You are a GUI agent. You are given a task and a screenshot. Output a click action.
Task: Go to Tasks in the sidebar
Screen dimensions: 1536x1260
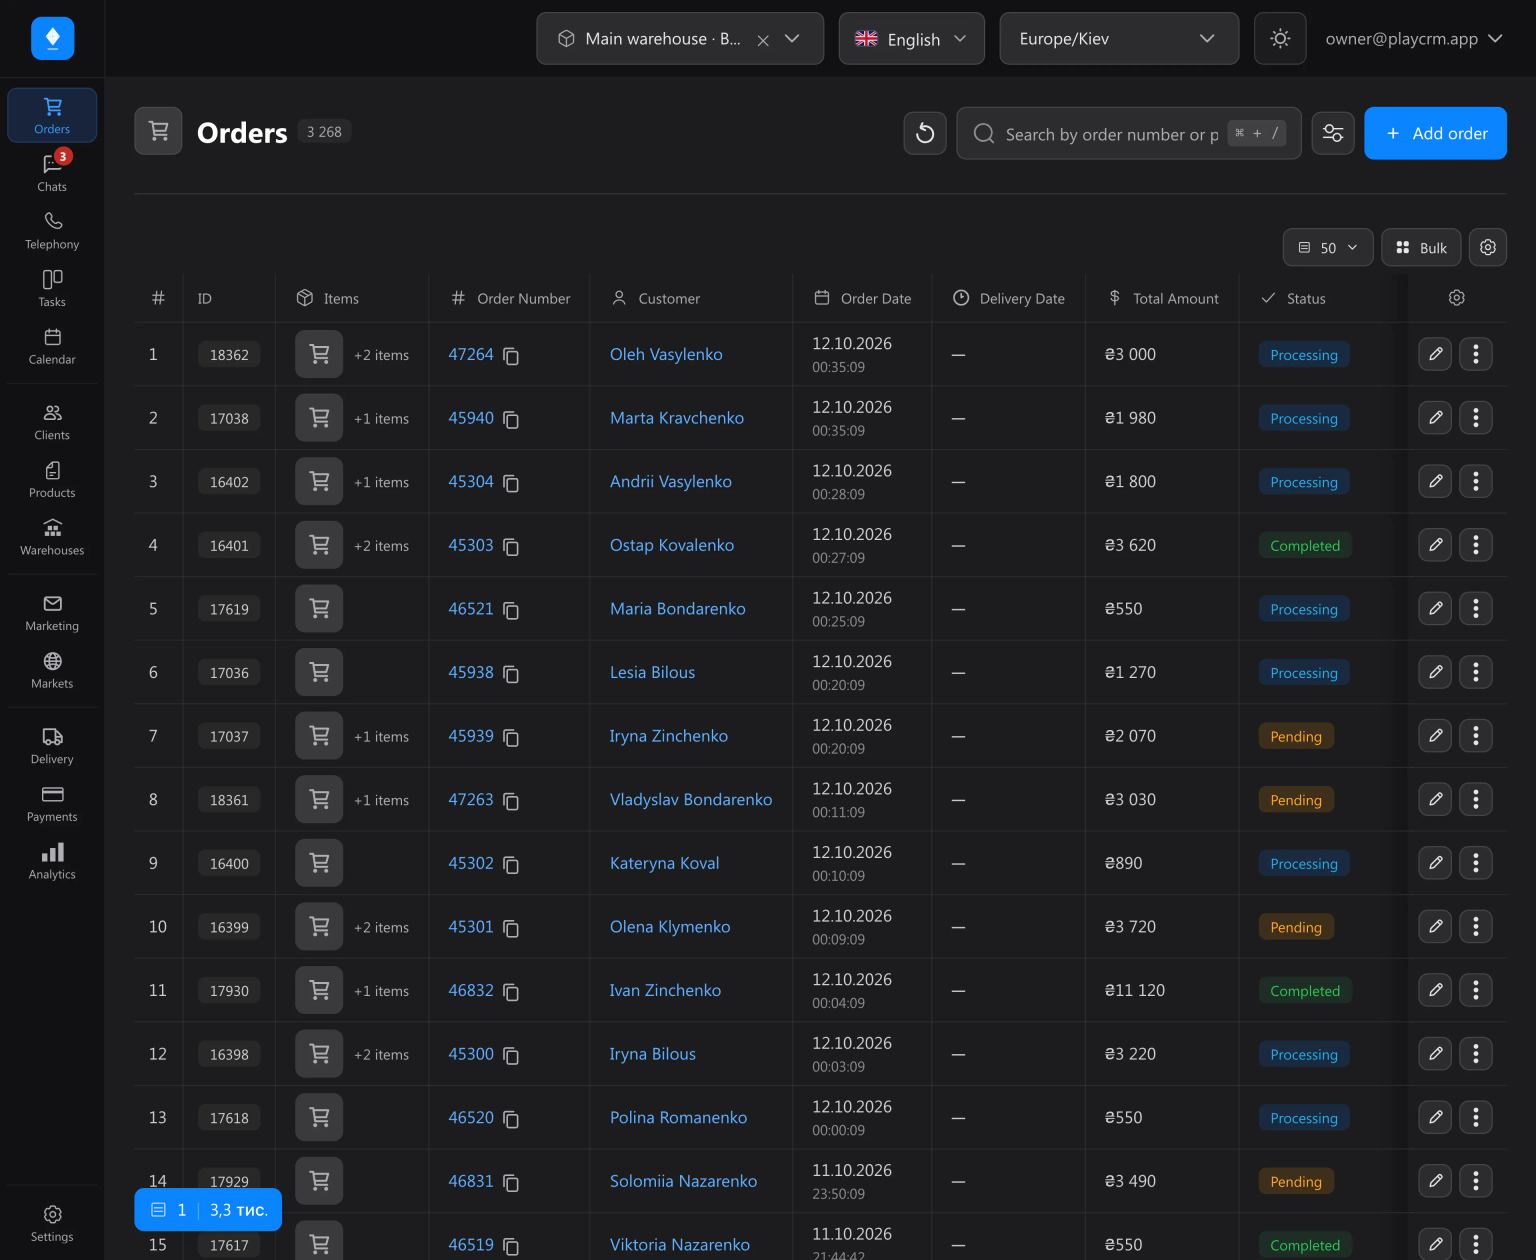coord(52,288)
